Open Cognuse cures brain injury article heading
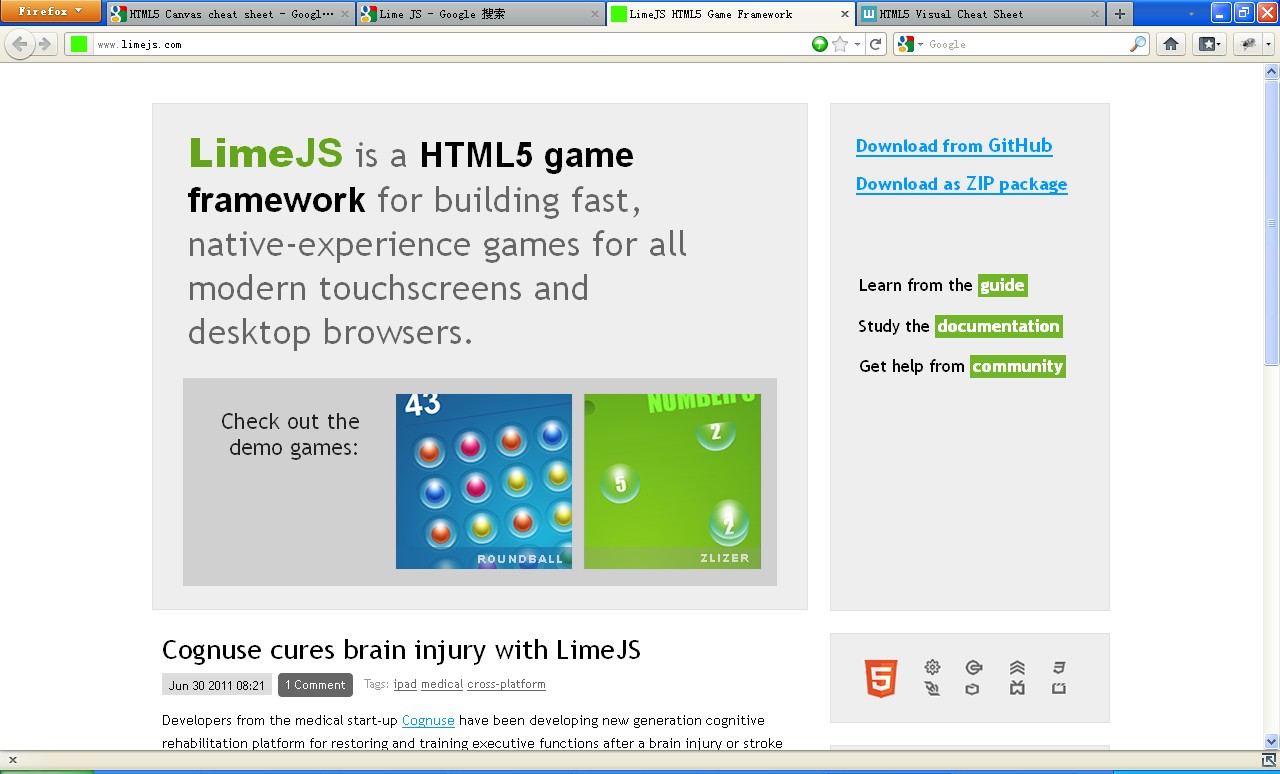 pyautogui.click(x=401, y=650)
